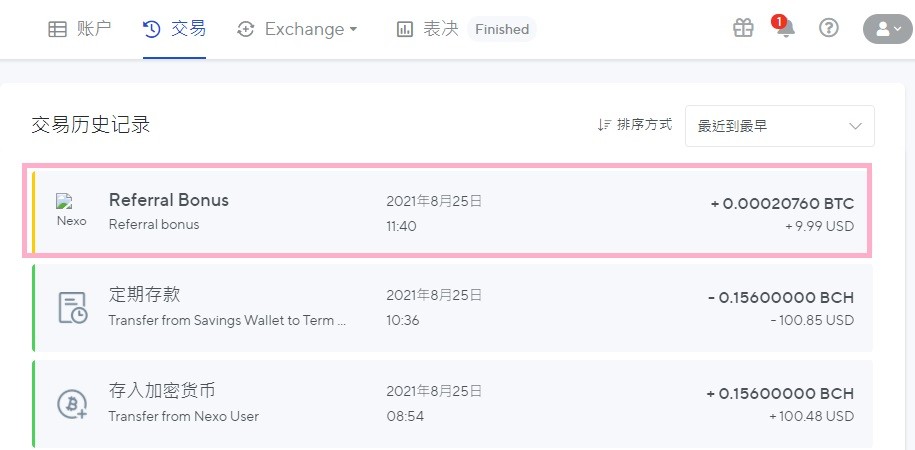The height and width of the screenshot is (450, 915).
Task: Switch to the 表决 tab
Action: coord(428,29)
